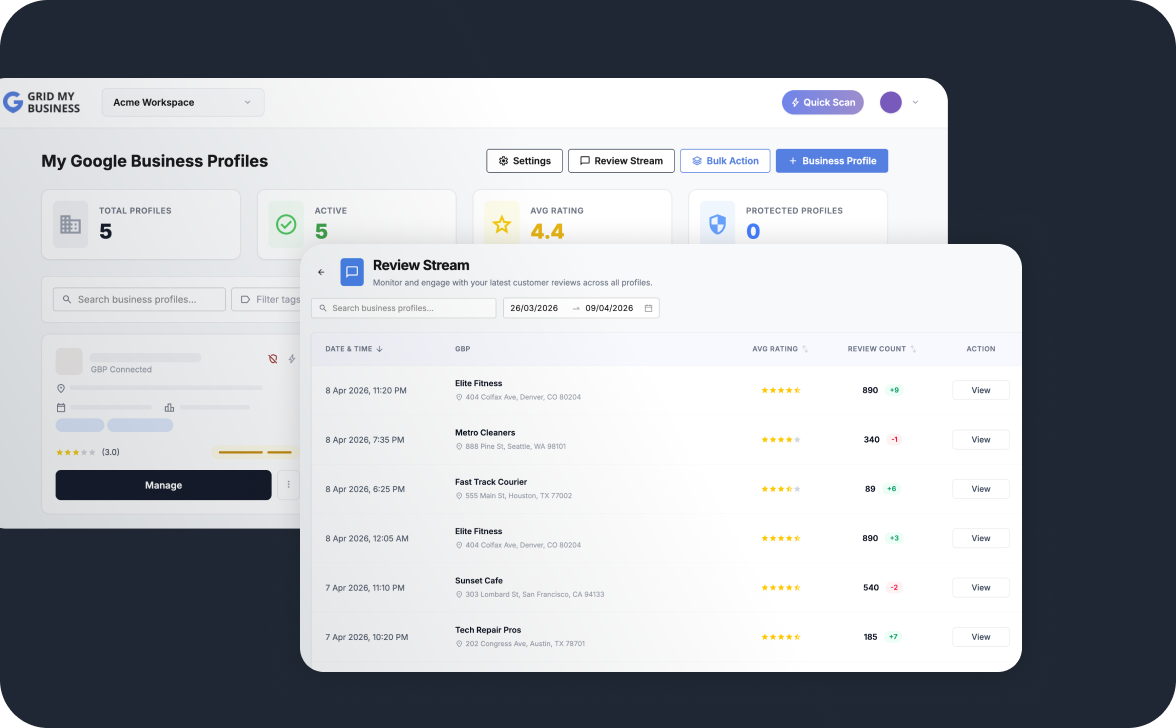The width and height of the screenshot is (1176, 728).
Task: Click the Total Profiles building icon
Action: 70,224
